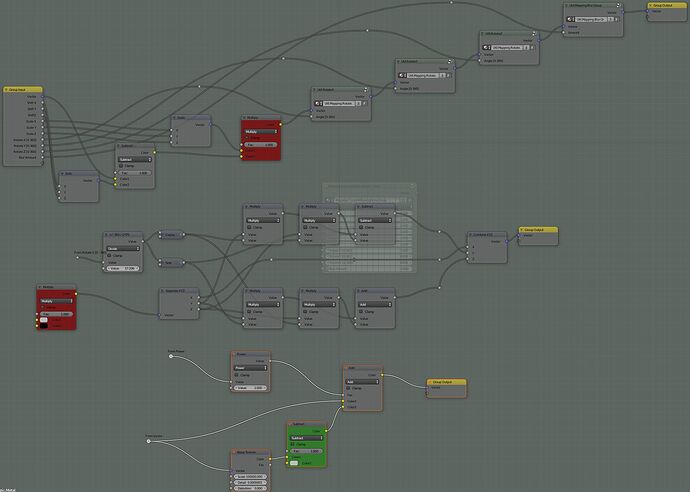The height and width of the screenshot is (492, 690).
Task: Toggle Clamp on the middle math Subtract node
Action: click(x=361, y=227)
